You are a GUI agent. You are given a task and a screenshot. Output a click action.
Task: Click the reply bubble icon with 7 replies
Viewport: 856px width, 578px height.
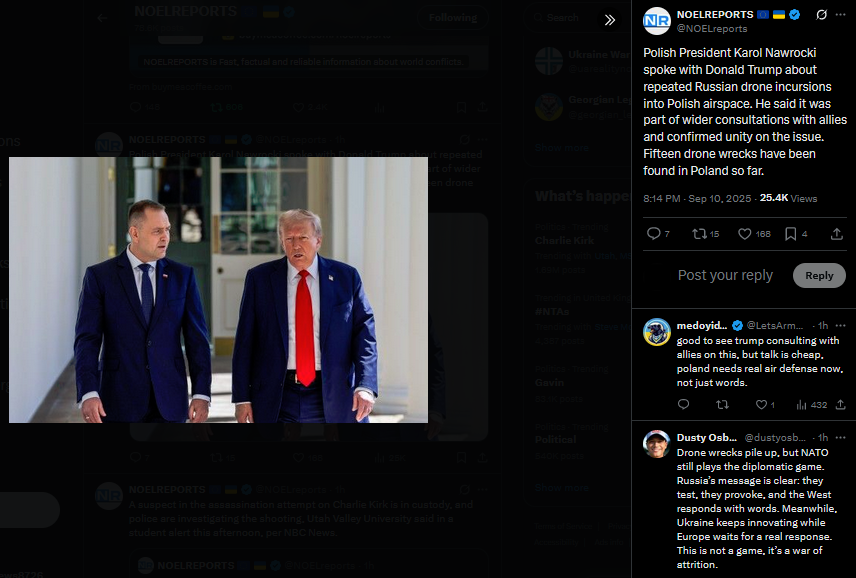[658, 234]
